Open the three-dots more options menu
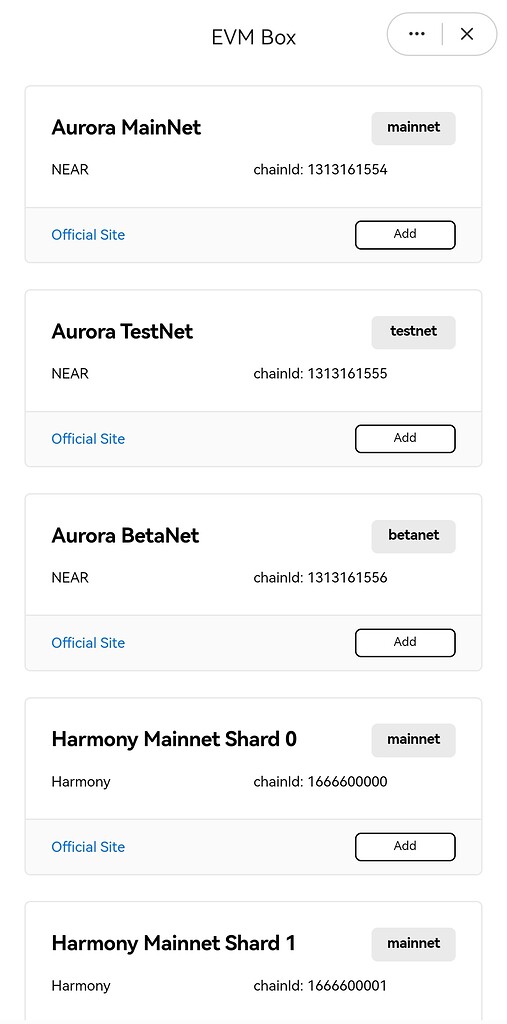The height and width of the screenshot is (1024, 507). coord(416,34)
